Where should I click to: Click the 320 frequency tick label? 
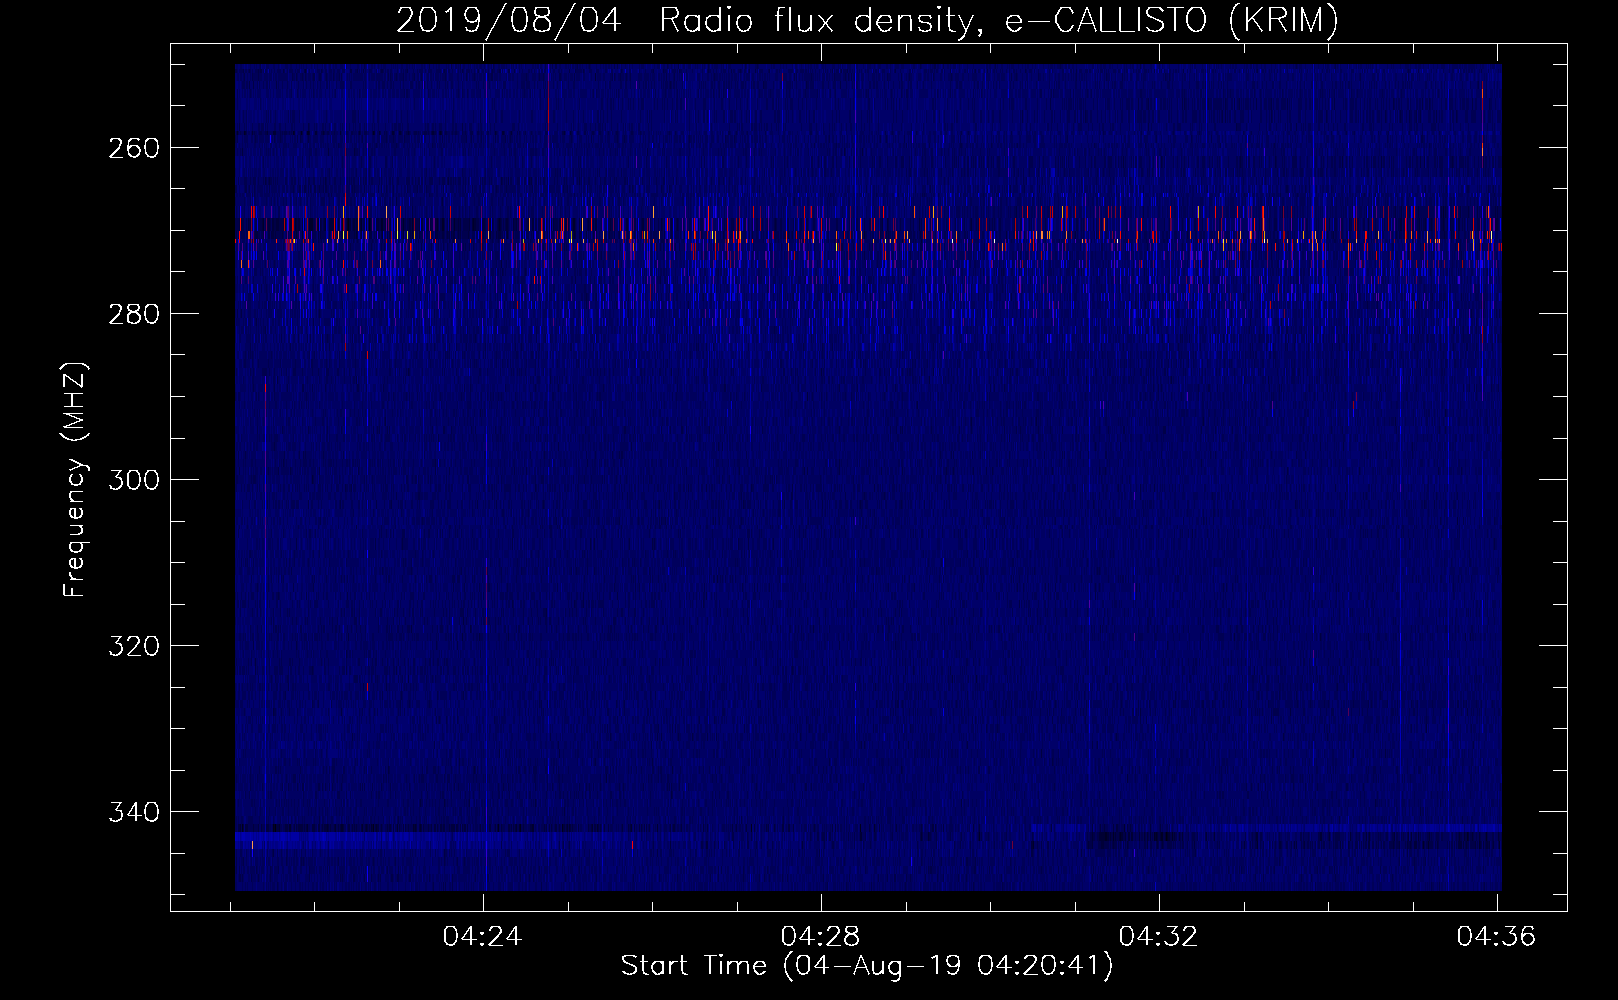pos(134,646)
